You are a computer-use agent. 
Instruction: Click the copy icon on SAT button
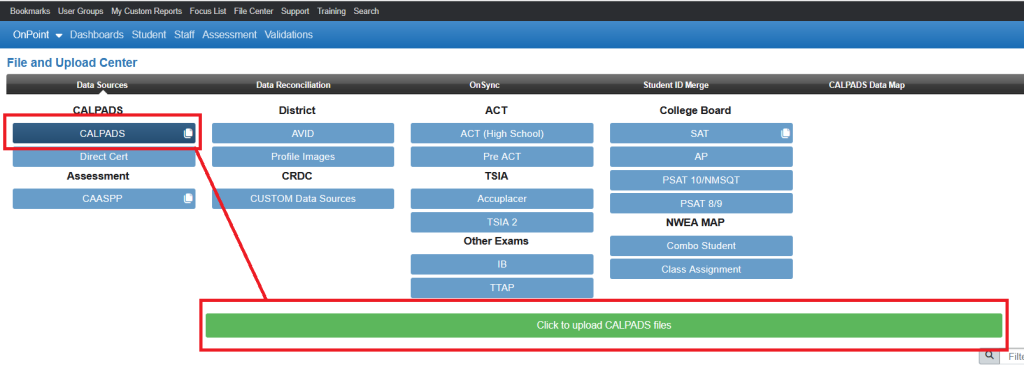click(786, 133)
